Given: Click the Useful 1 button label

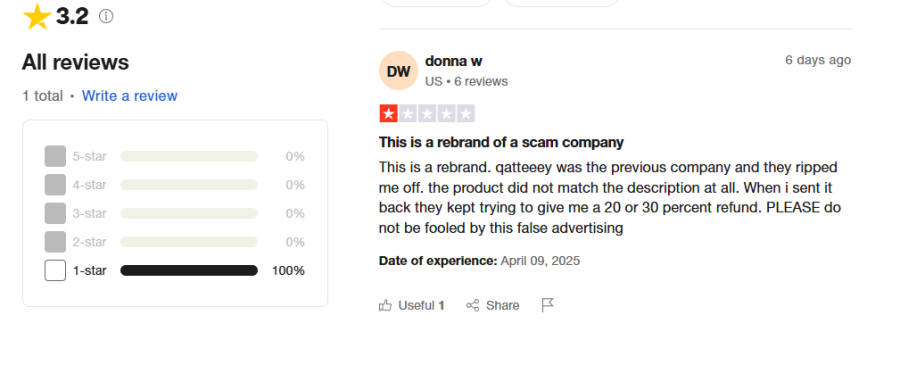Looking at the screenshot, I should tap(421, 305).
